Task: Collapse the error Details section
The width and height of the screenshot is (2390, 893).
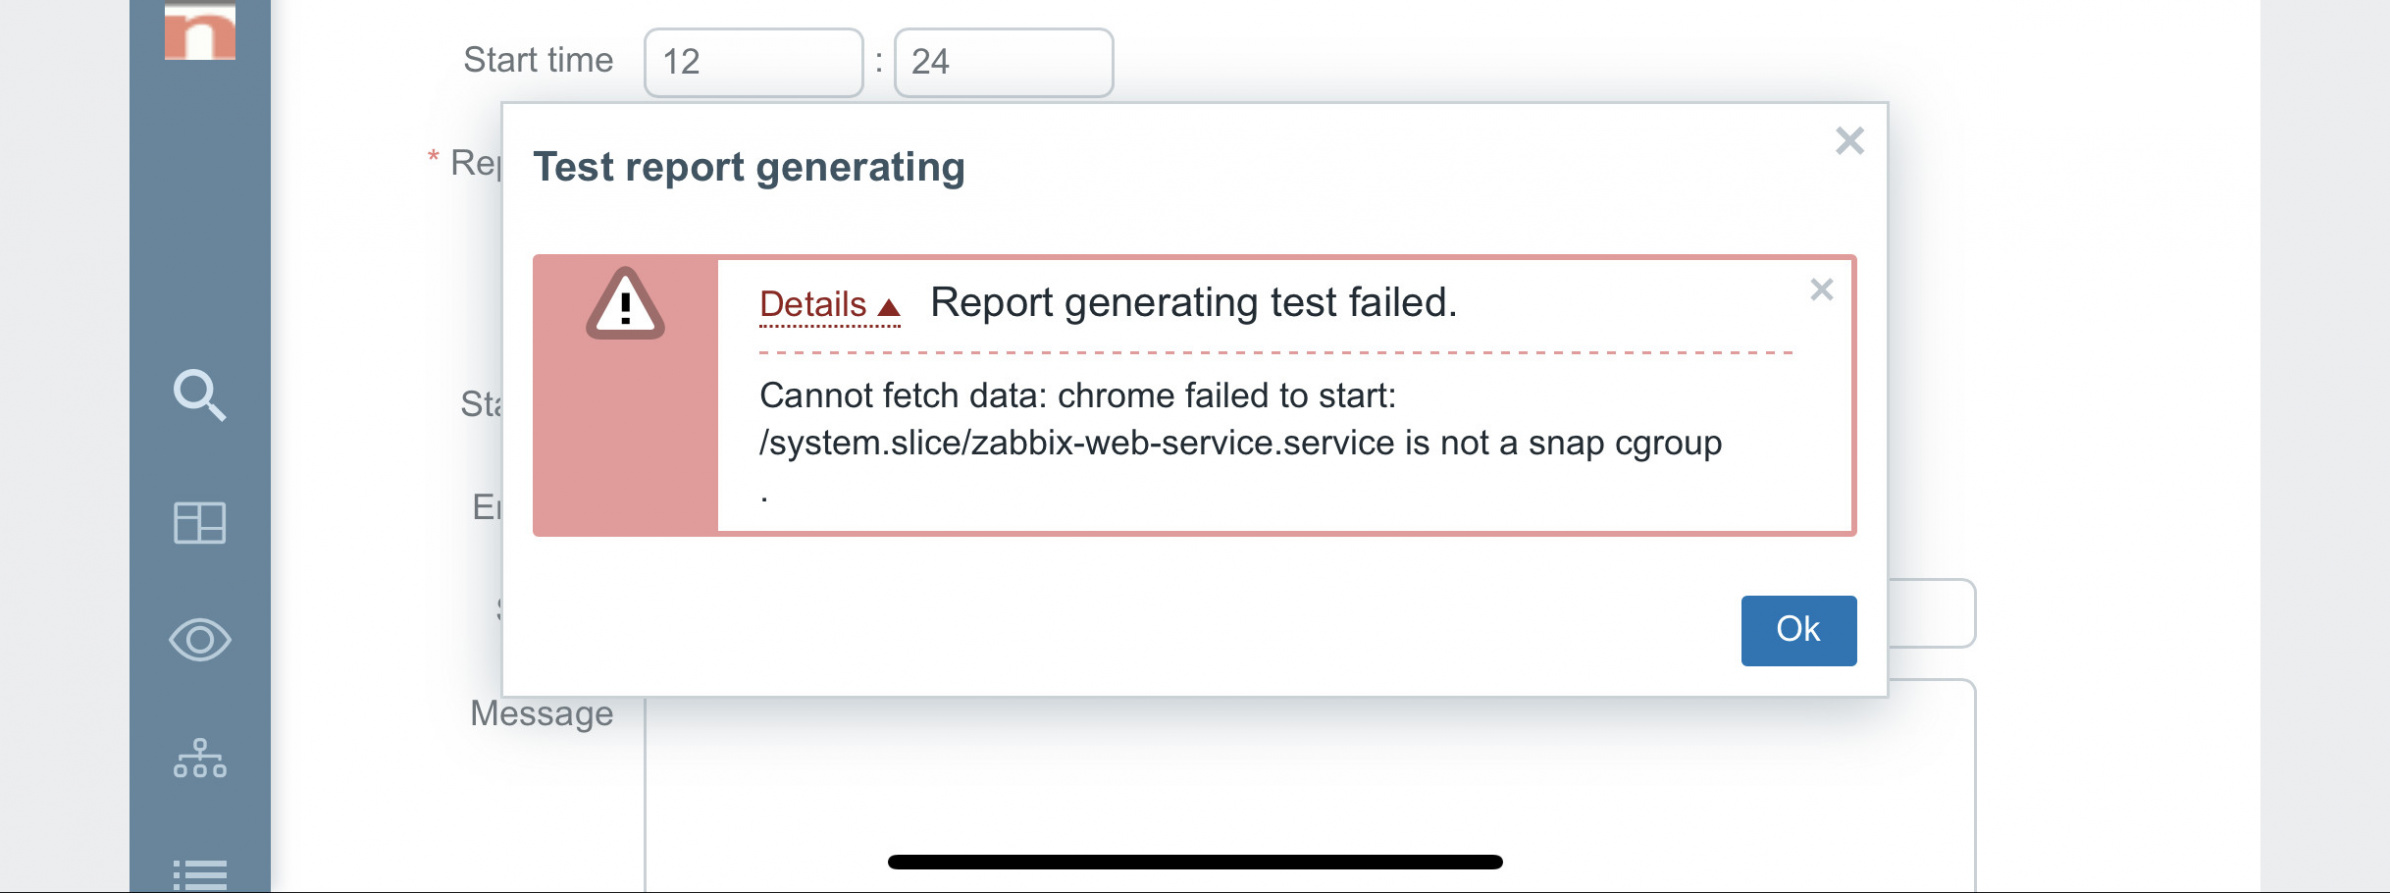Action: click(x=829, y=304)
